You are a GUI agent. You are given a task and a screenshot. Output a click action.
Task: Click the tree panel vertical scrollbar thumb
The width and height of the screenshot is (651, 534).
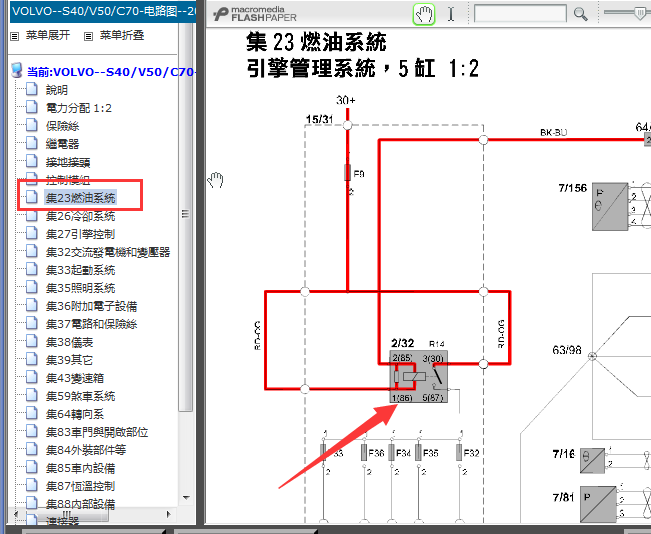[186, 216]
